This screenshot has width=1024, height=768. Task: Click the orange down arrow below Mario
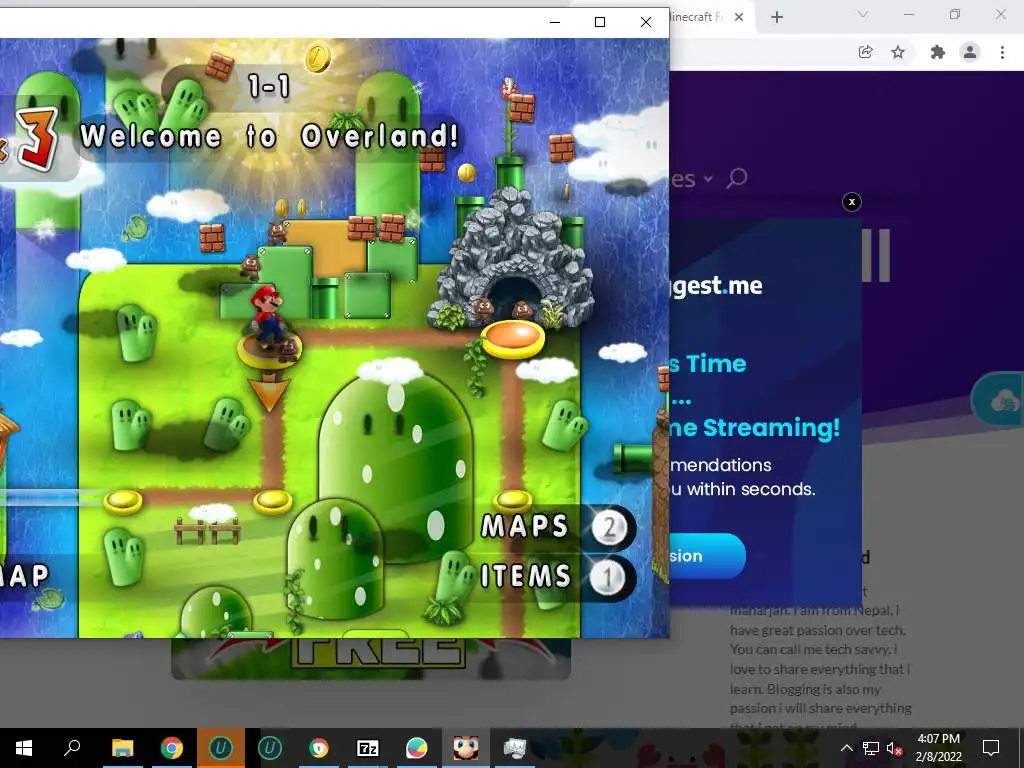268,392
